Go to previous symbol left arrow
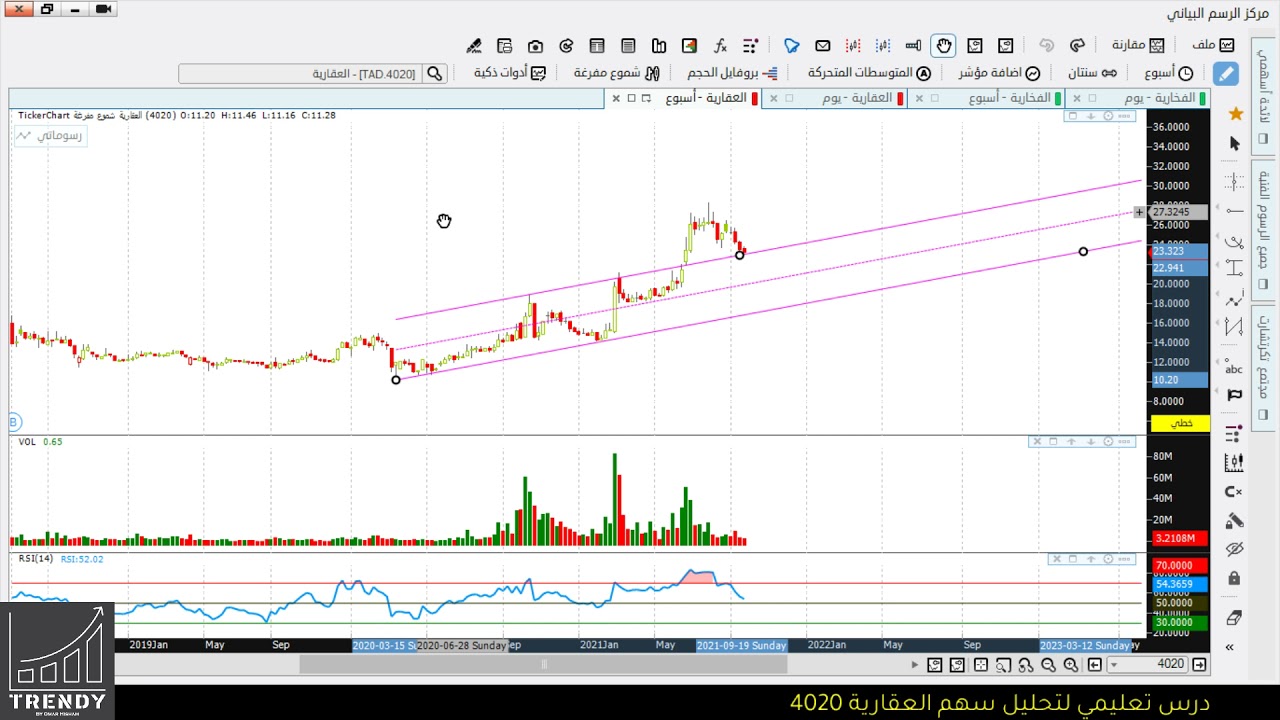The height and width of the screenshot is (720, 1280). (1097, 665)
